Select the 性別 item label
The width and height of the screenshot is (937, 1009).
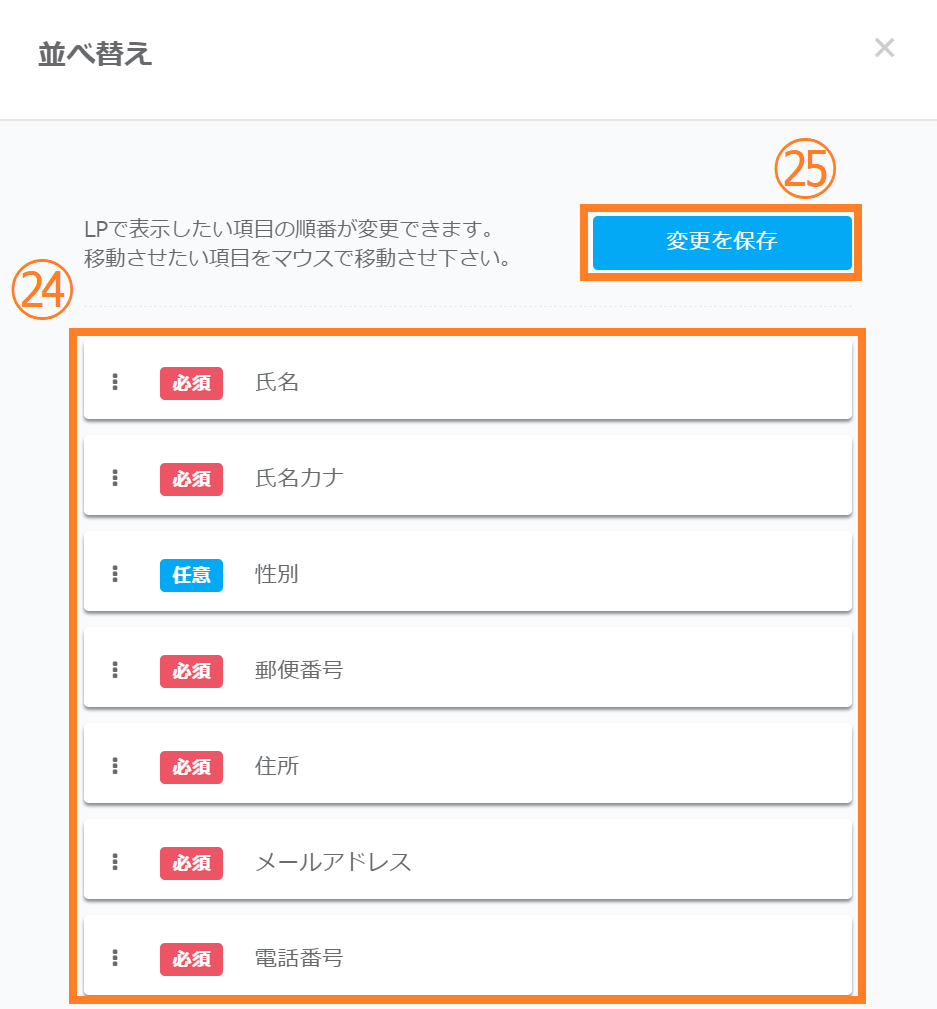click(277, 574)
